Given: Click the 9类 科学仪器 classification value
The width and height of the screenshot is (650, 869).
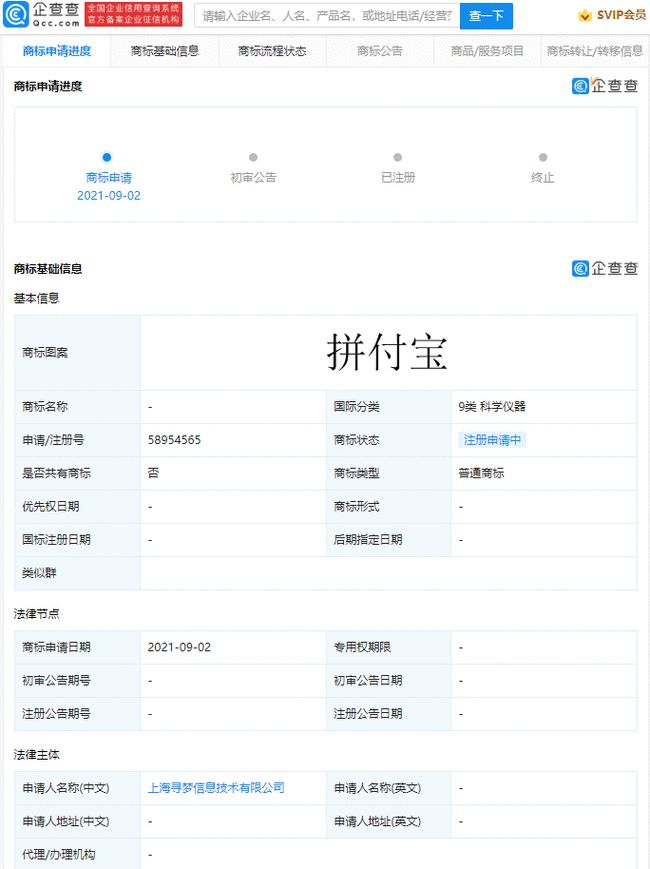Looking at the screenshot, I should [x=492, y=407].
